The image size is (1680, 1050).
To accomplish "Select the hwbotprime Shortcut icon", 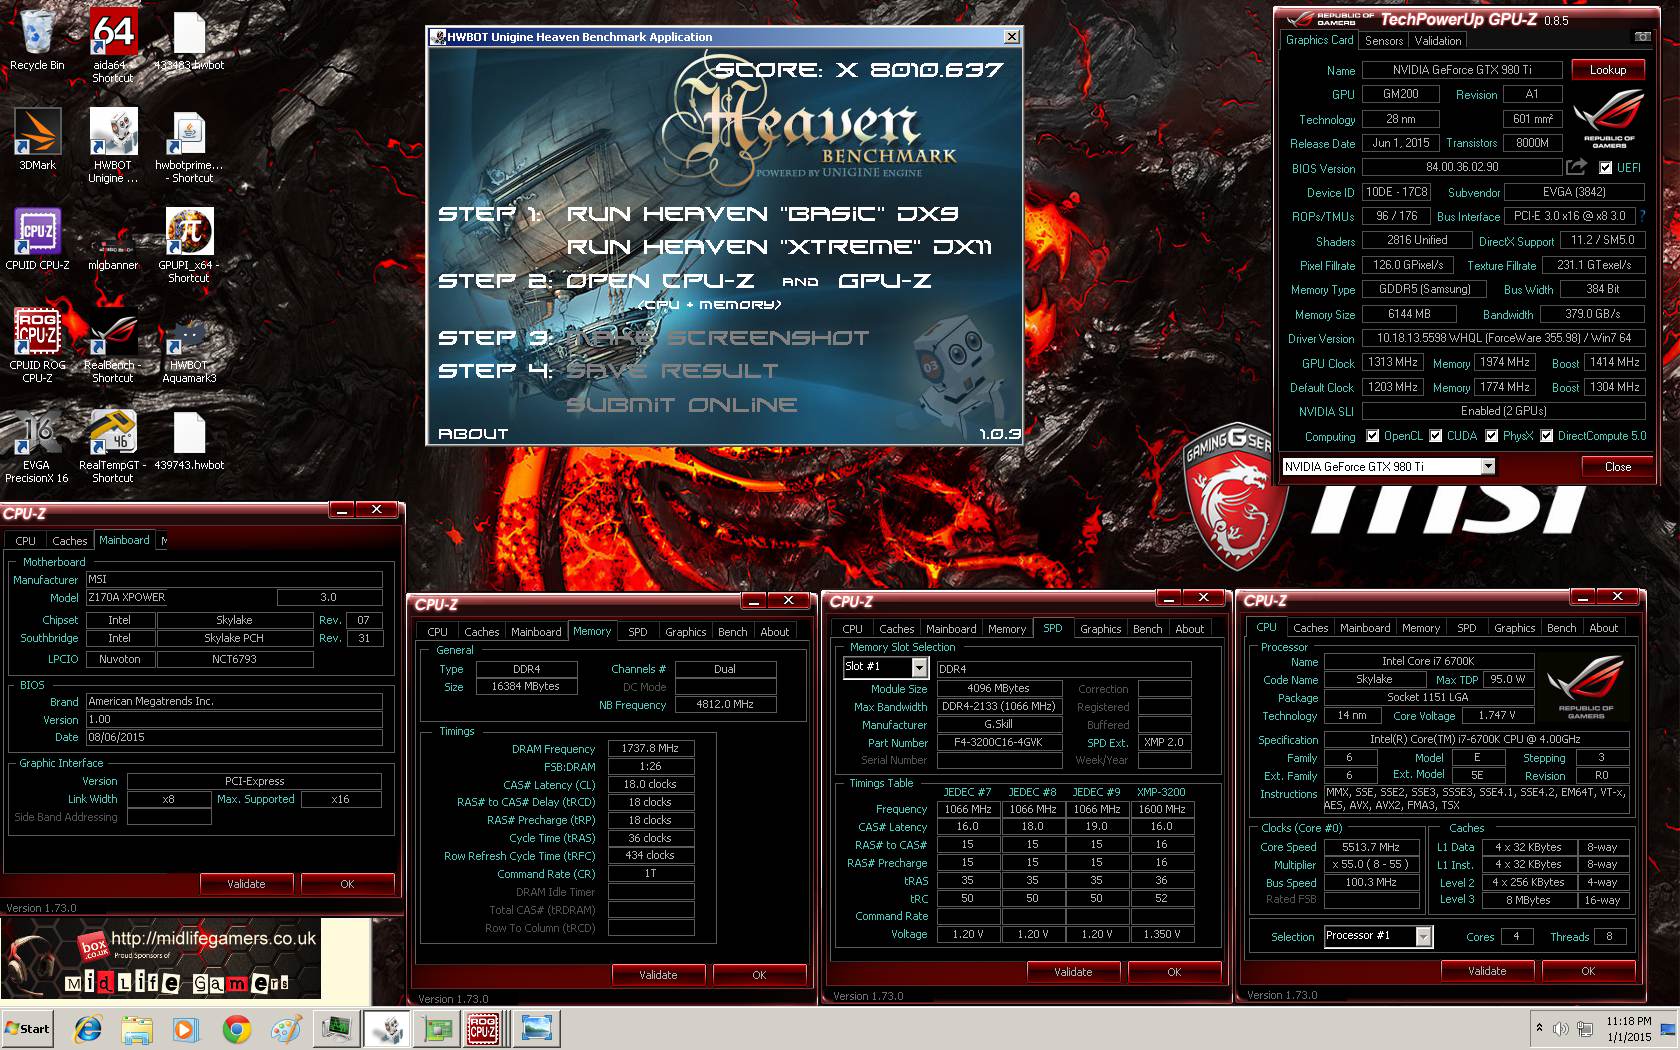I will pyautogui.click(x=189, y=146).
